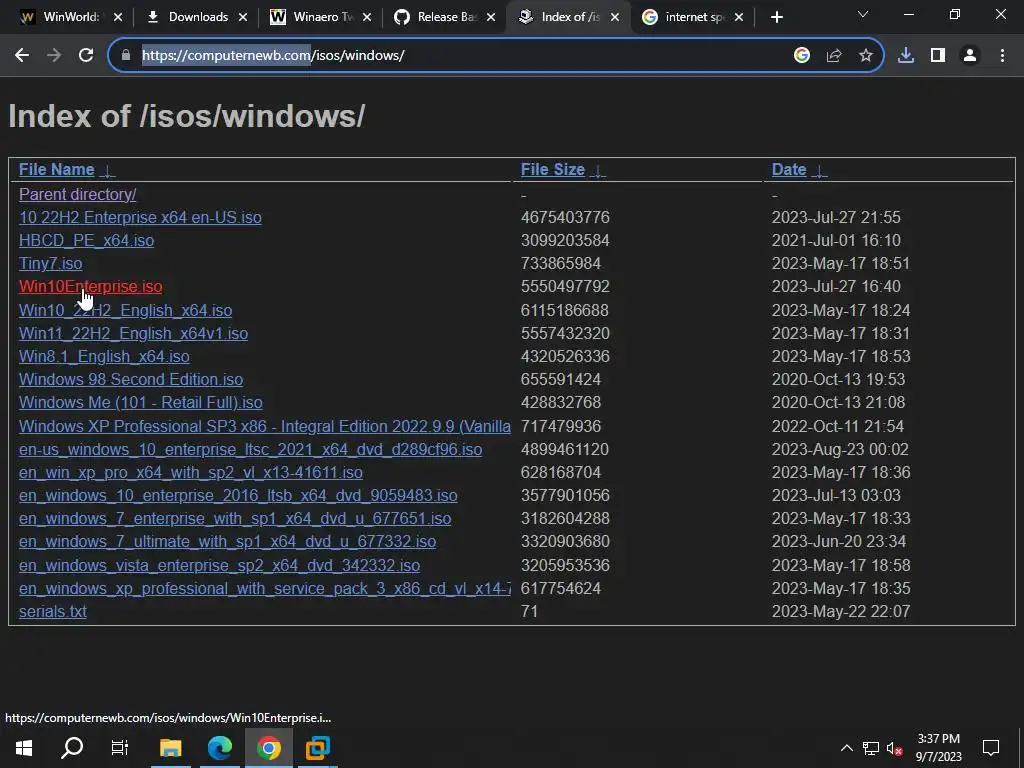1024x768 pixels.
Task: Download en_win_xp_pro_x64_with_sp2 iso
Action: click(x=191, y=473)
